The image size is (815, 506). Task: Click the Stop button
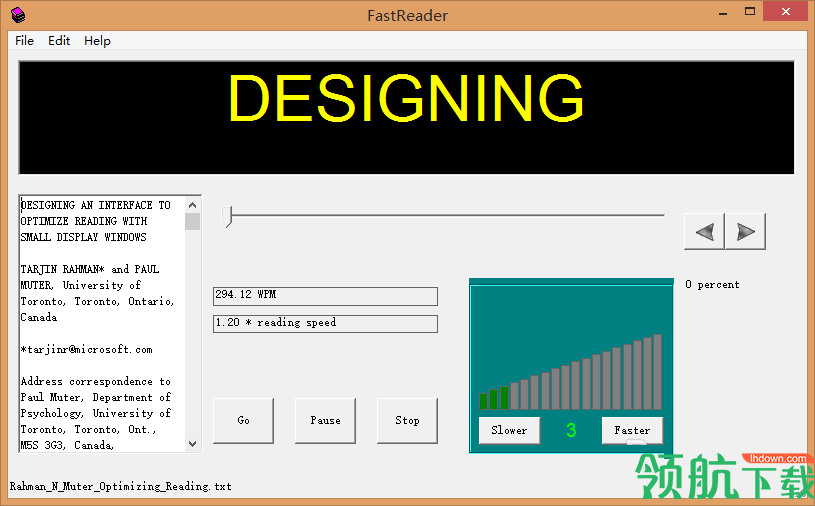pyautogui.click(x=407, y=420)
